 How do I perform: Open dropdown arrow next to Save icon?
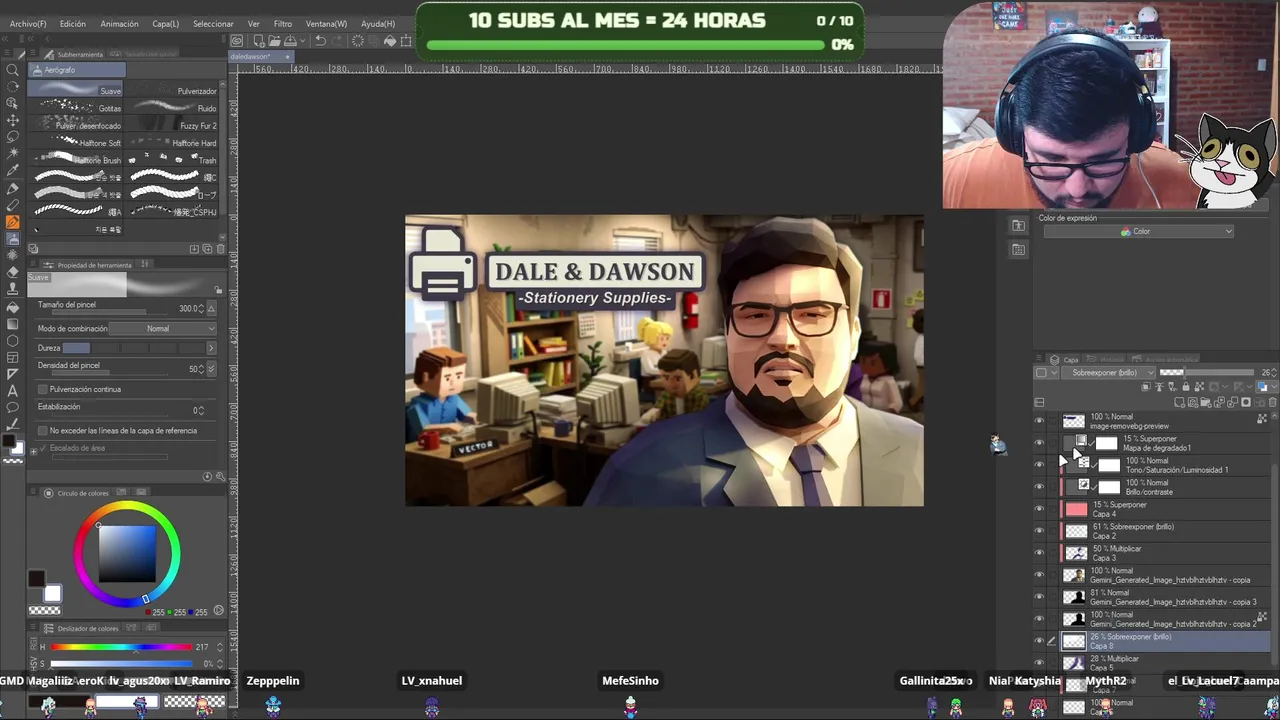(301, 41)
